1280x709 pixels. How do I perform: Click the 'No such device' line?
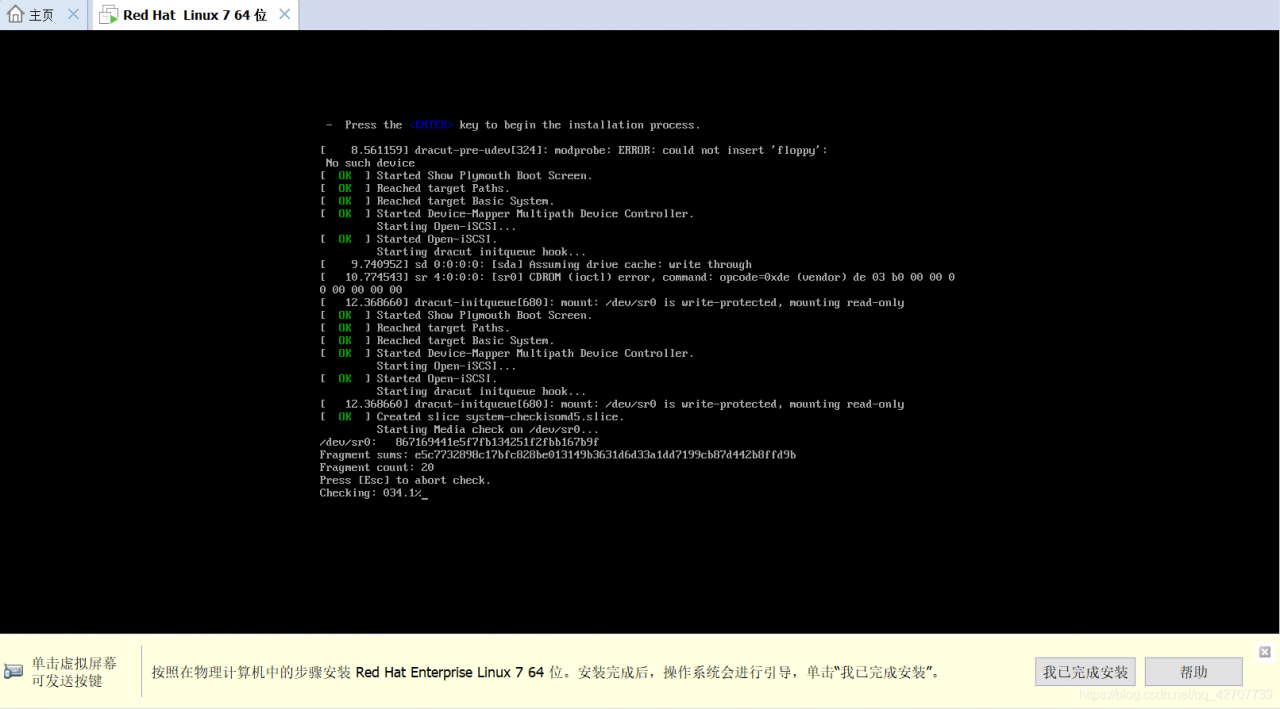tap(370, 163)
